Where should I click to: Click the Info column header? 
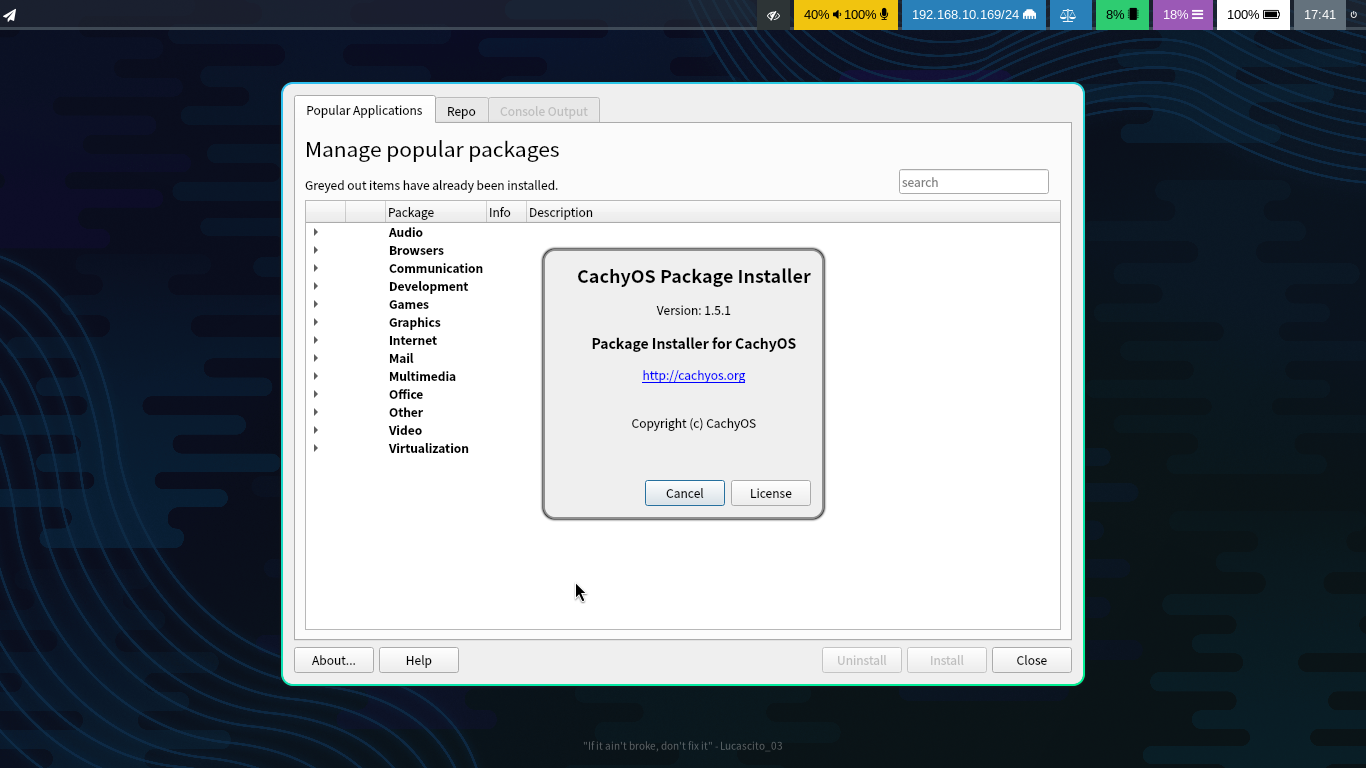pyautogui.click(x=506, y=212)
